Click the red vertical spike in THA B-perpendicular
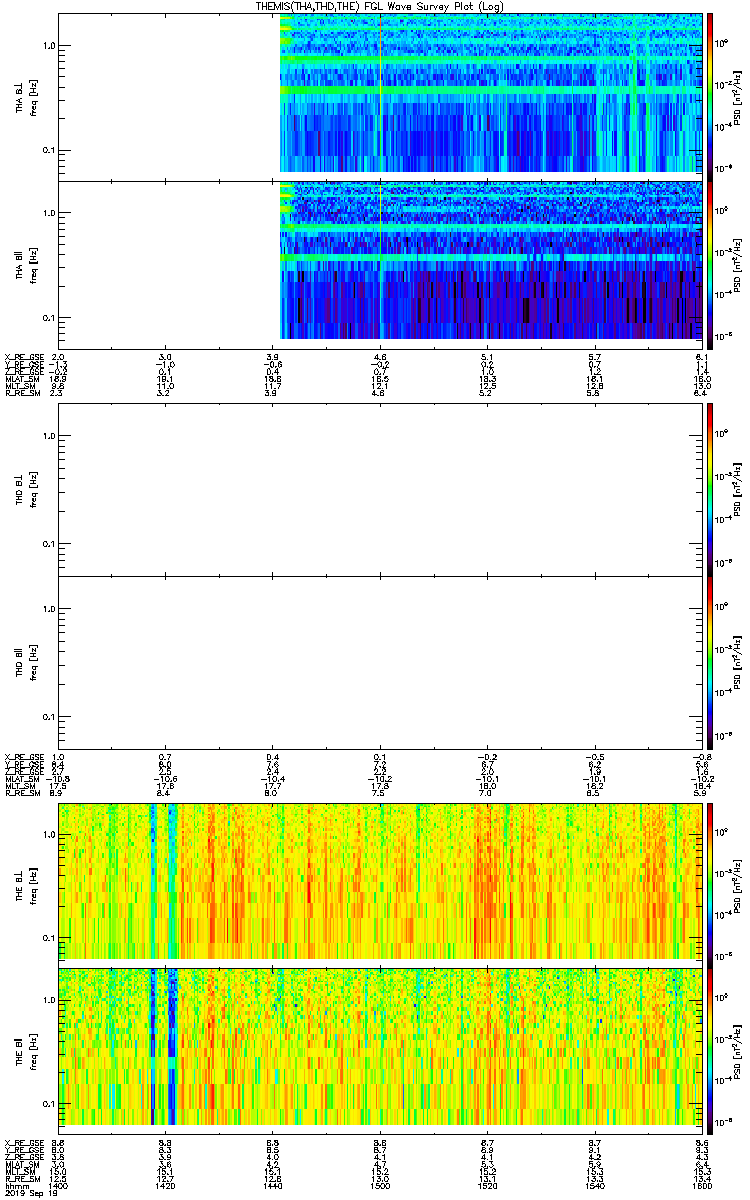750x1200 pixels. tap(381, 92)
